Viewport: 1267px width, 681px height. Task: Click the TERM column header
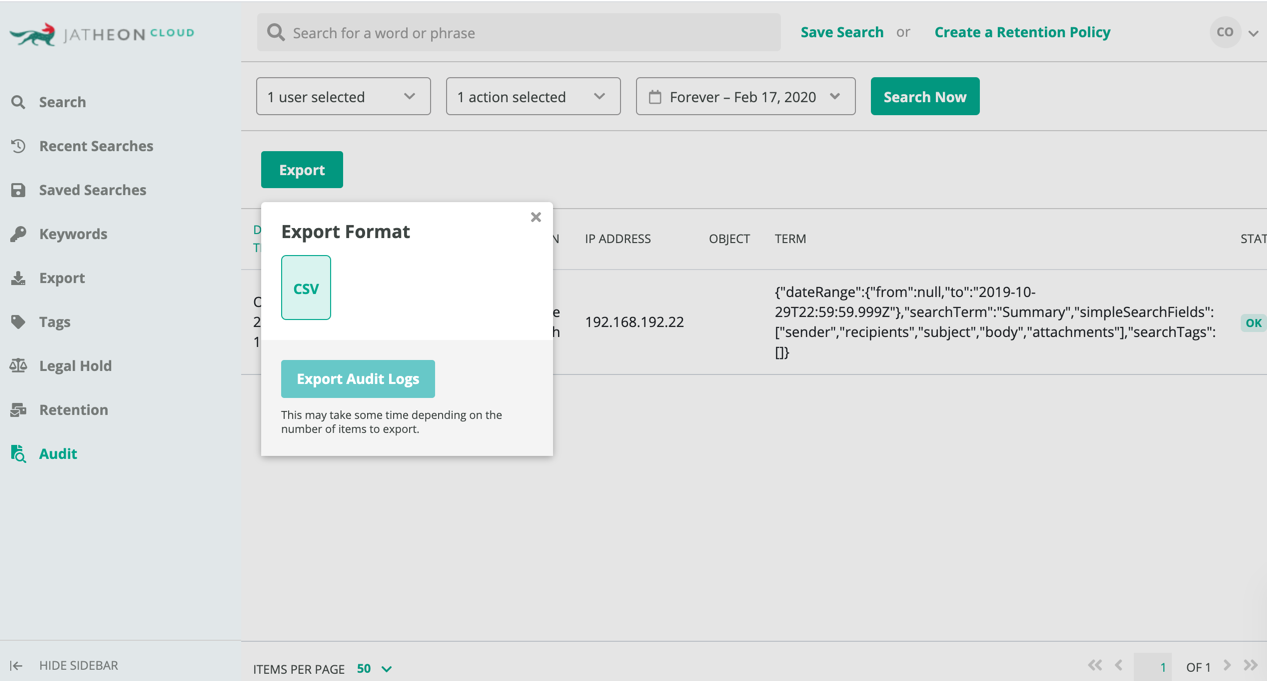click(x=790, y=239)
